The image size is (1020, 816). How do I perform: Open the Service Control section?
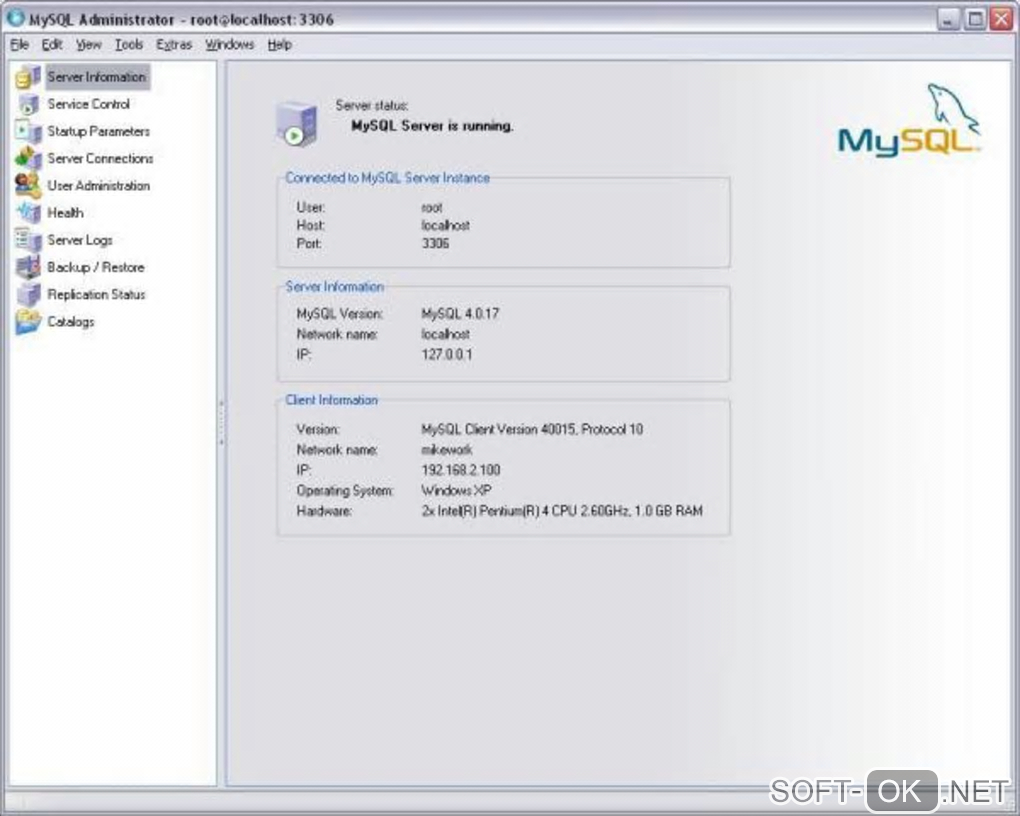pyautogui.click(x=88, y=104)
